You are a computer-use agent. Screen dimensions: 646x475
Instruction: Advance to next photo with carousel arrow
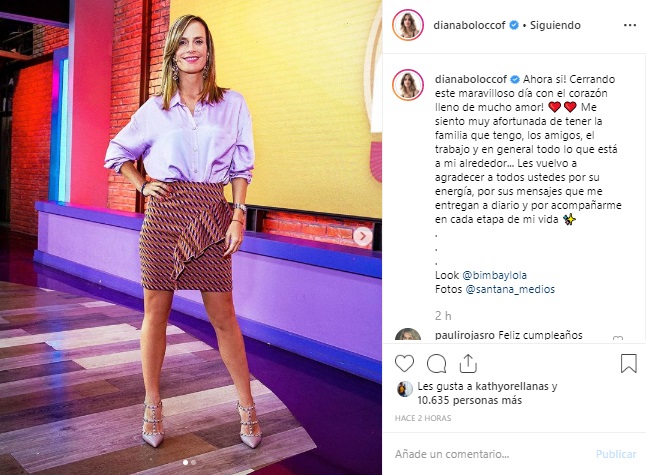point(363,236)
